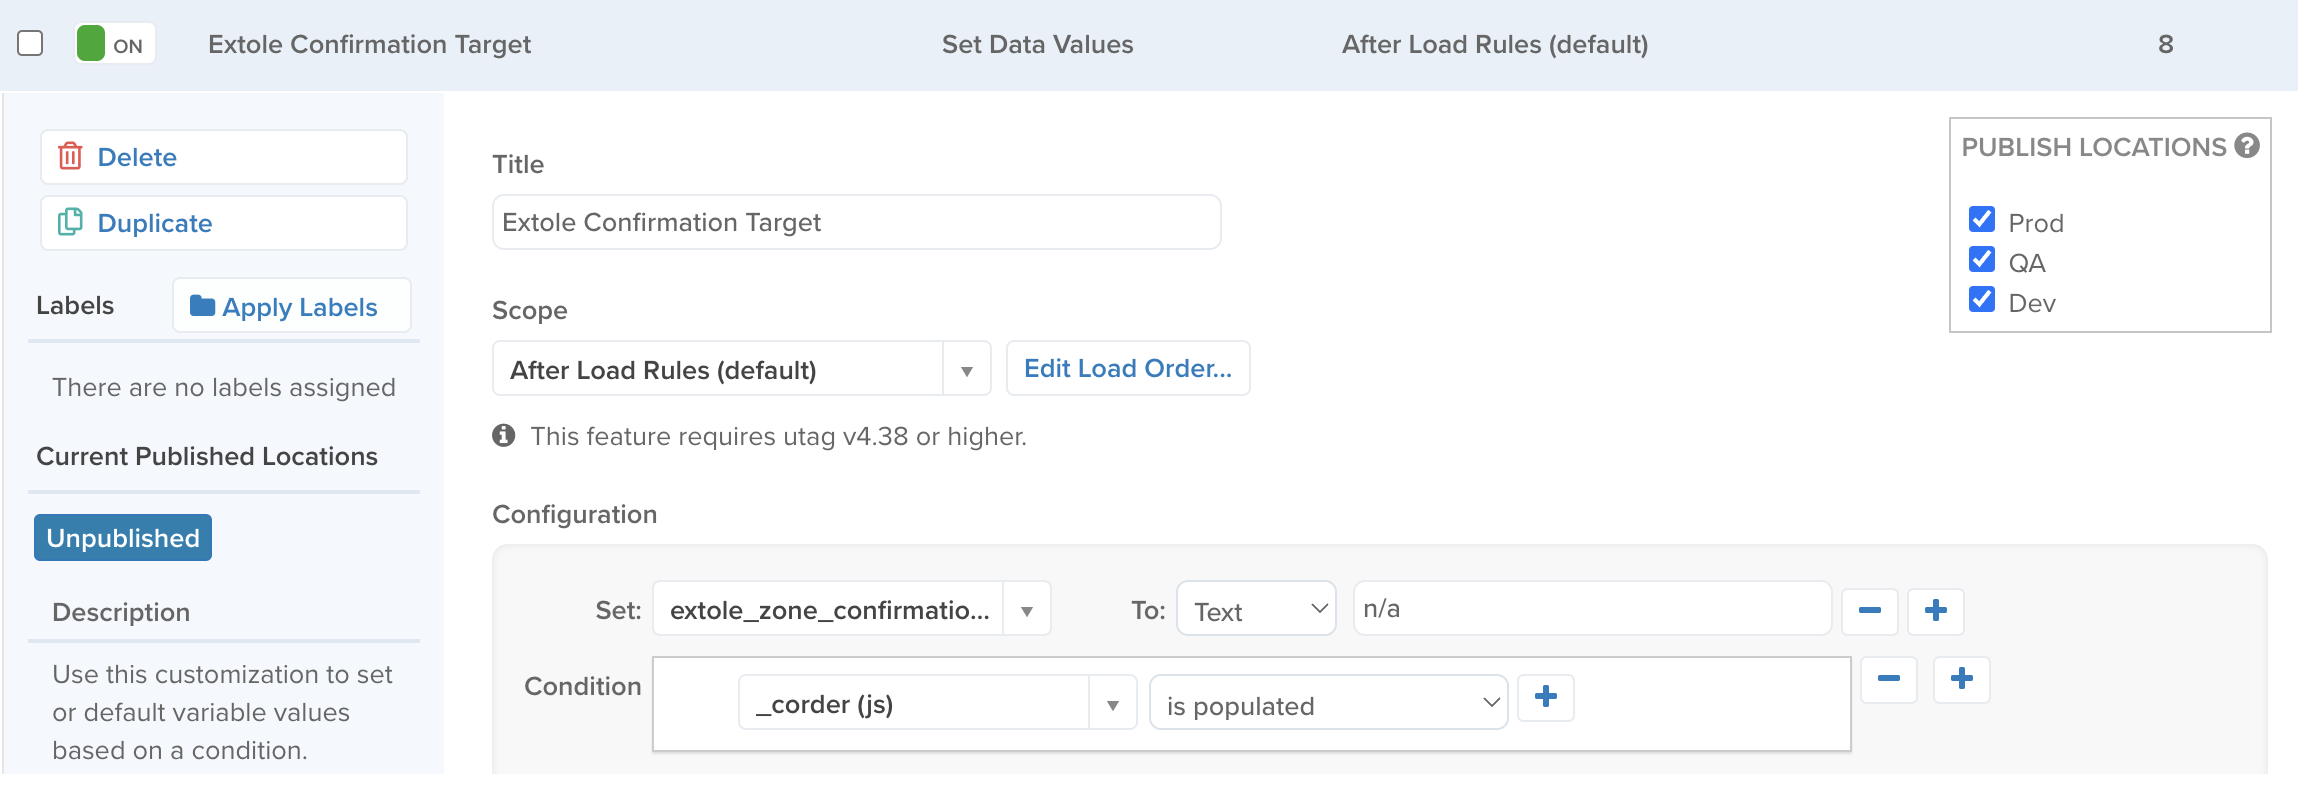Uncheck the Dev publish location
This screenshot has height=790, width=2298.
1982,300
